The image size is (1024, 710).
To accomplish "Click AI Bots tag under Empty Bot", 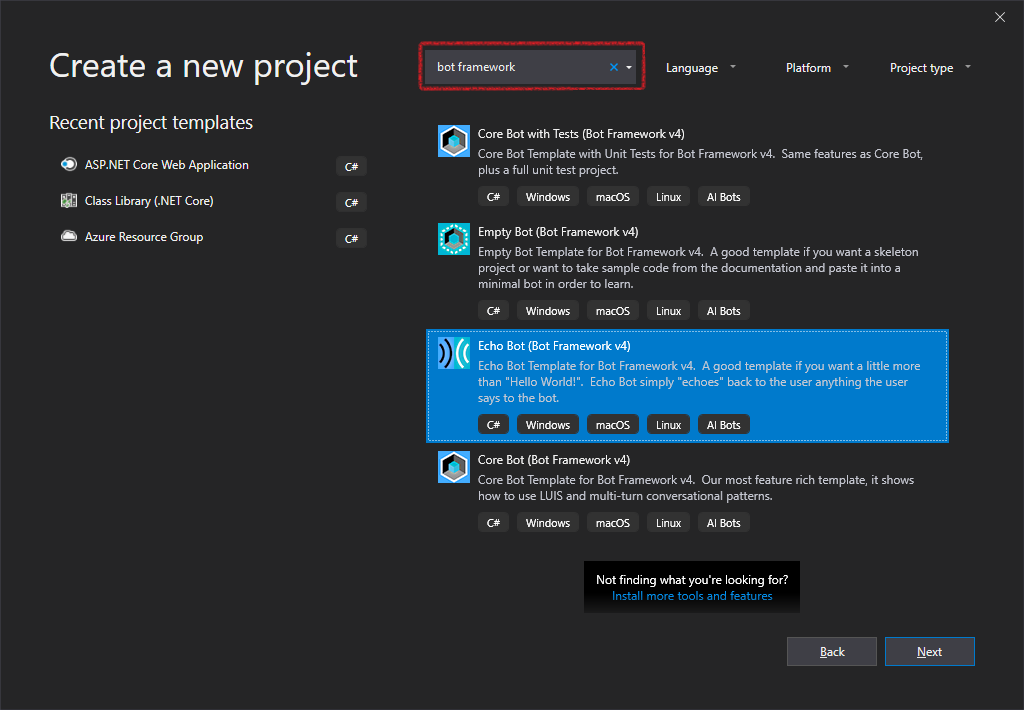I will (724, 311).
